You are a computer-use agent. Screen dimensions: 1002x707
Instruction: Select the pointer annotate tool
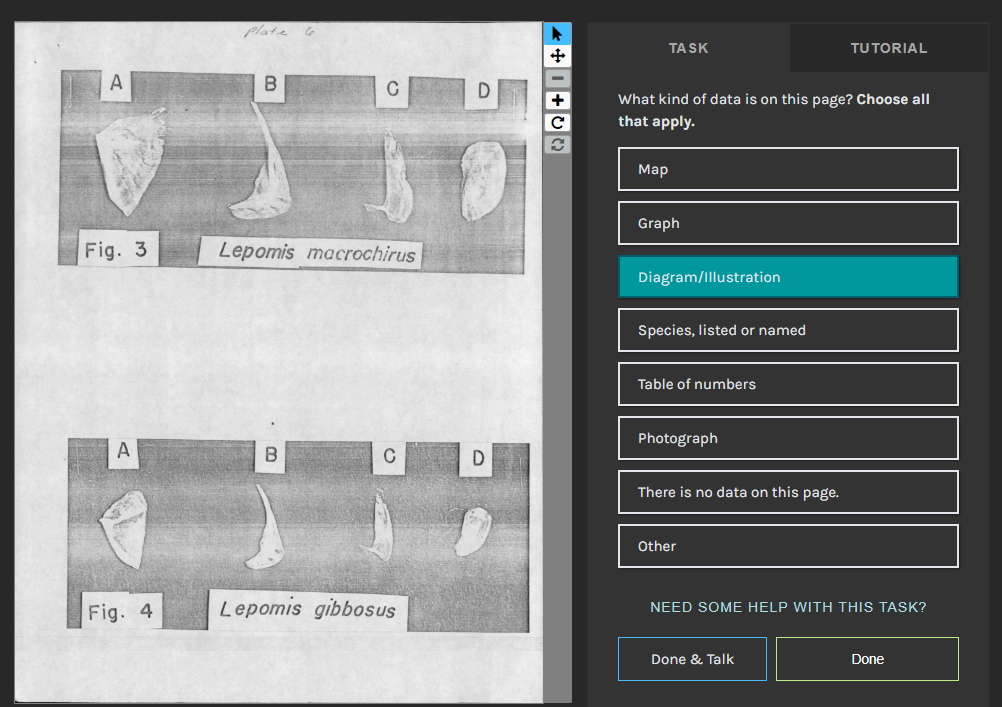[x=557, y=33]
